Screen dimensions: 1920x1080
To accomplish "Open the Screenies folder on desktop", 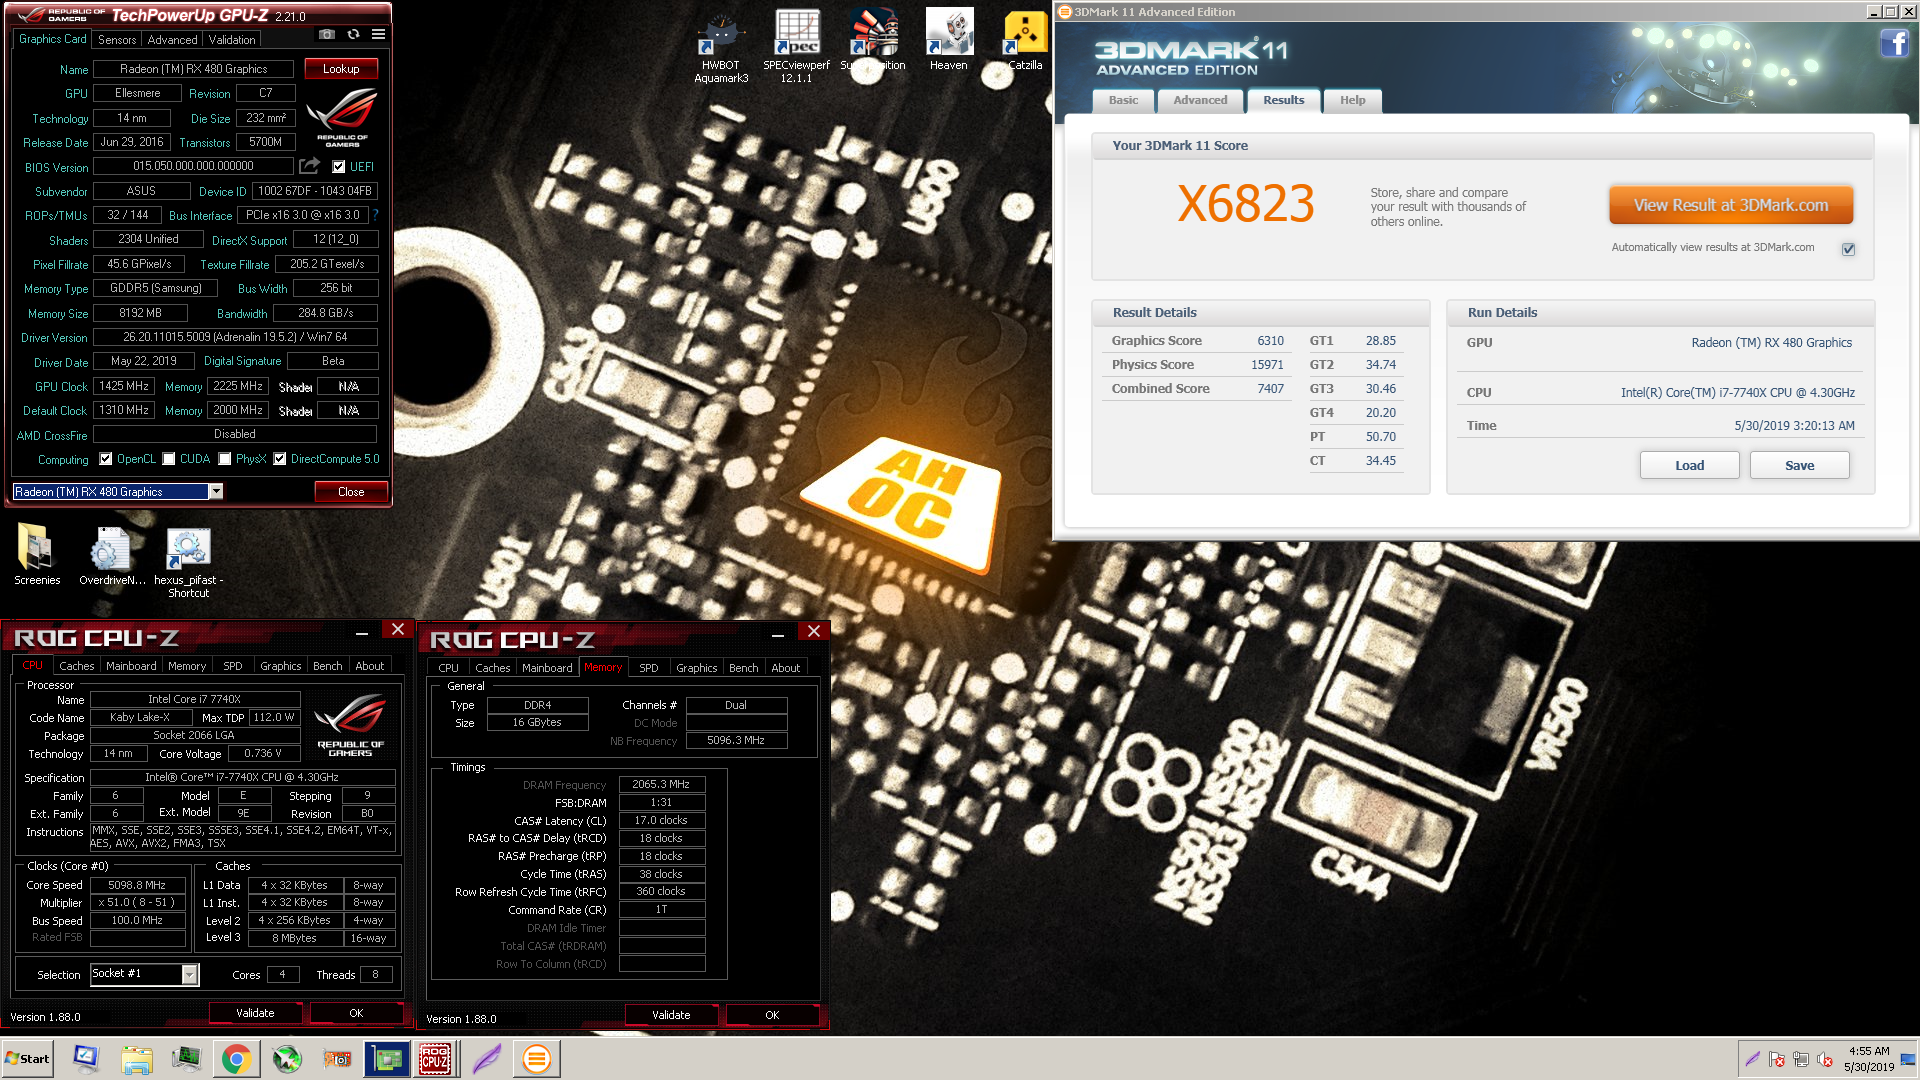I will pos(37,555).
